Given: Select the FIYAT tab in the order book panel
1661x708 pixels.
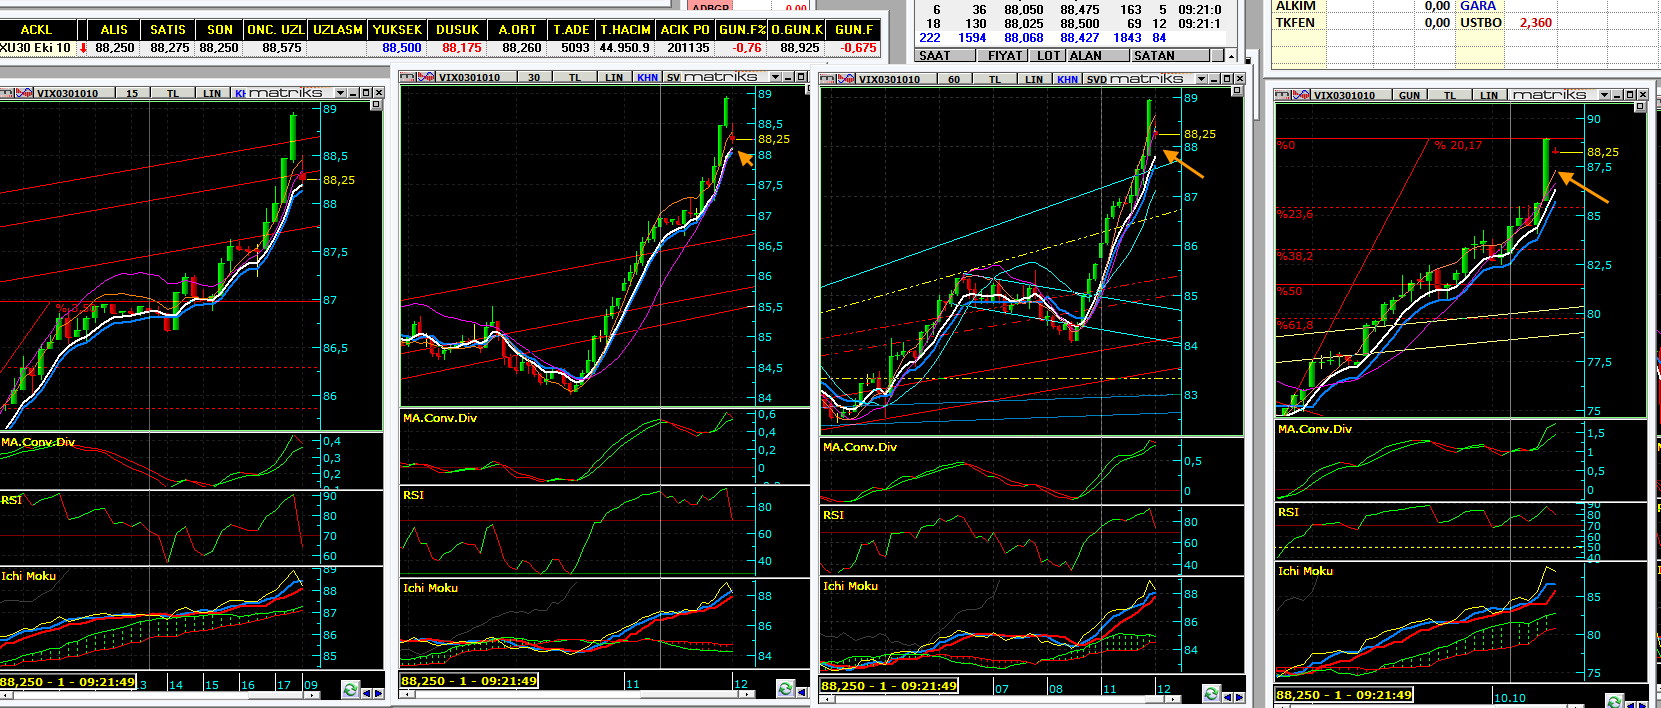Looking at the screenshot, I should click(1004, 56).
